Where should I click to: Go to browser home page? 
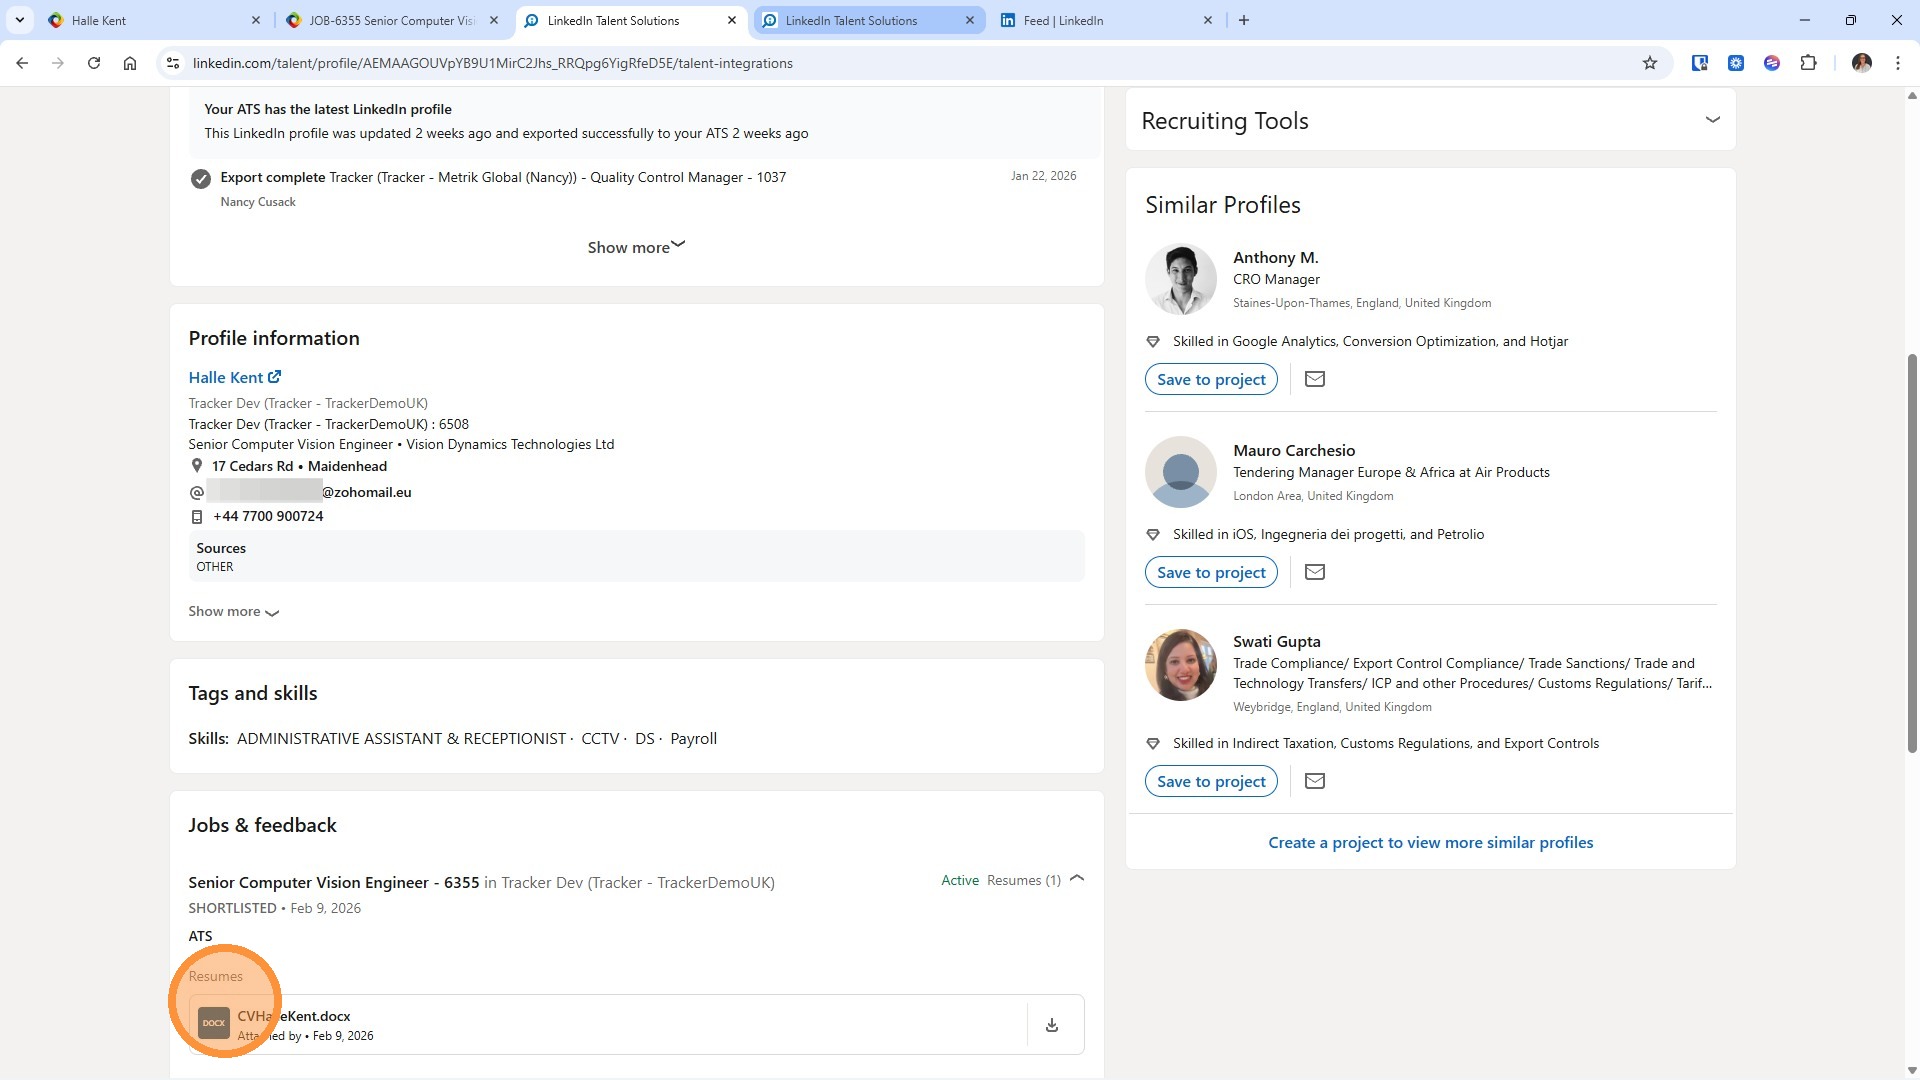pos(130,63)
